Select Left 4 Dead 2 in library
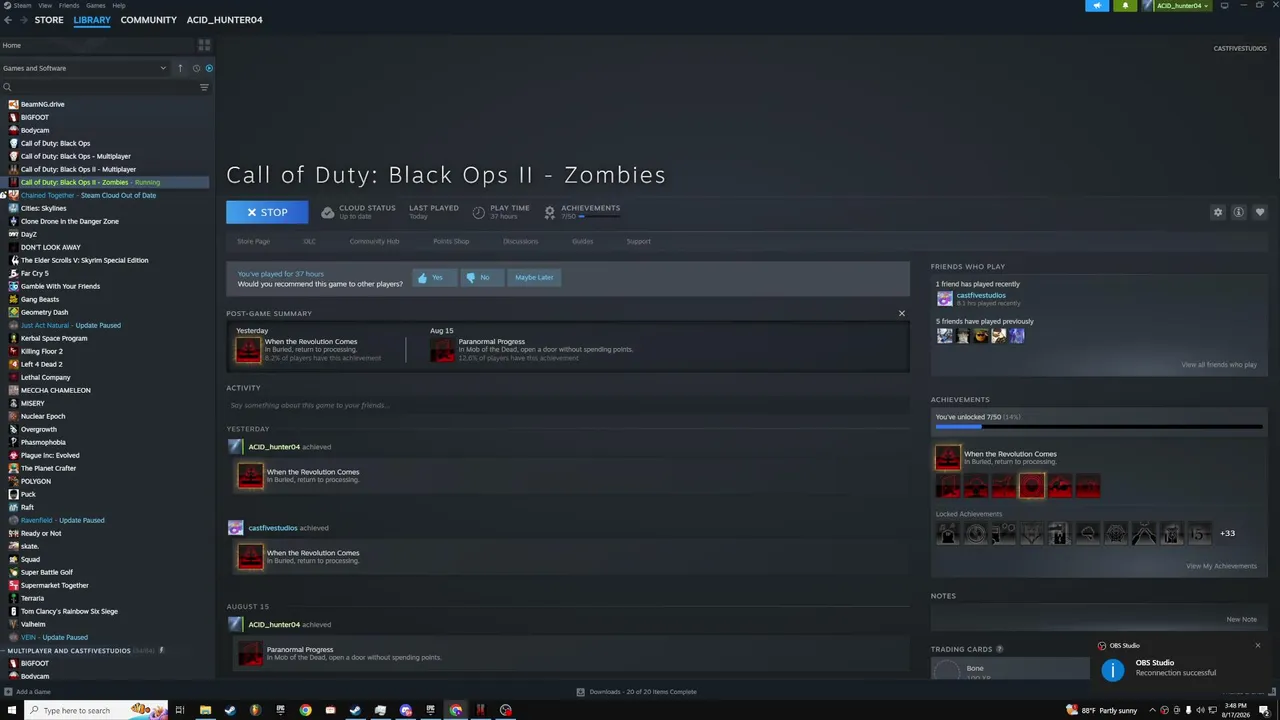Screen dimensions: 1280x720 click(41, 364)
